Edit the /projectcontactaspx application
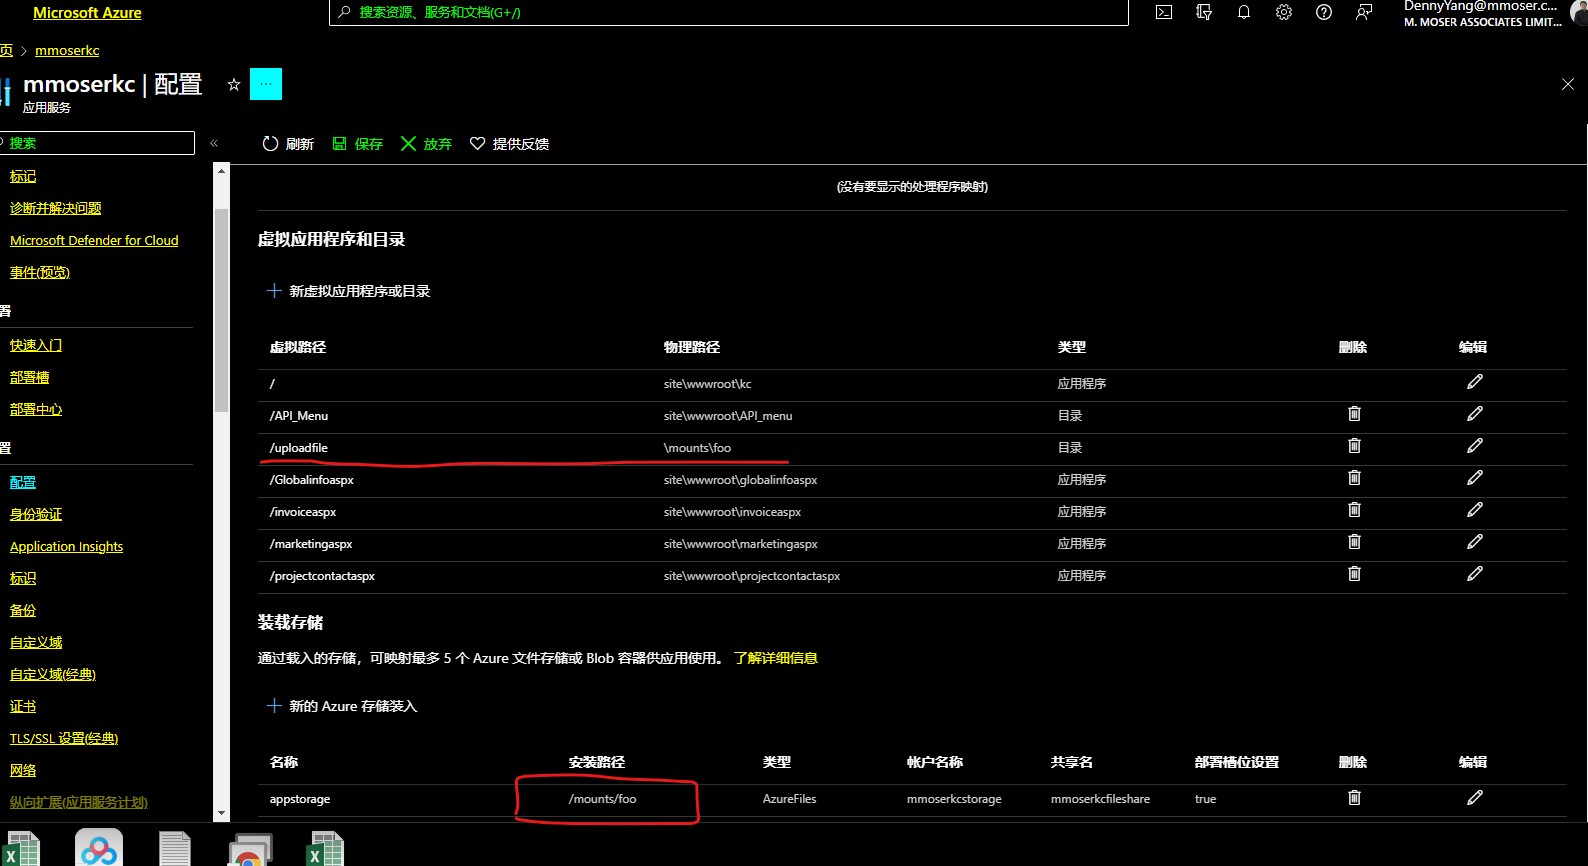This screenshot has width=1588, height=866. (1474, 574)
